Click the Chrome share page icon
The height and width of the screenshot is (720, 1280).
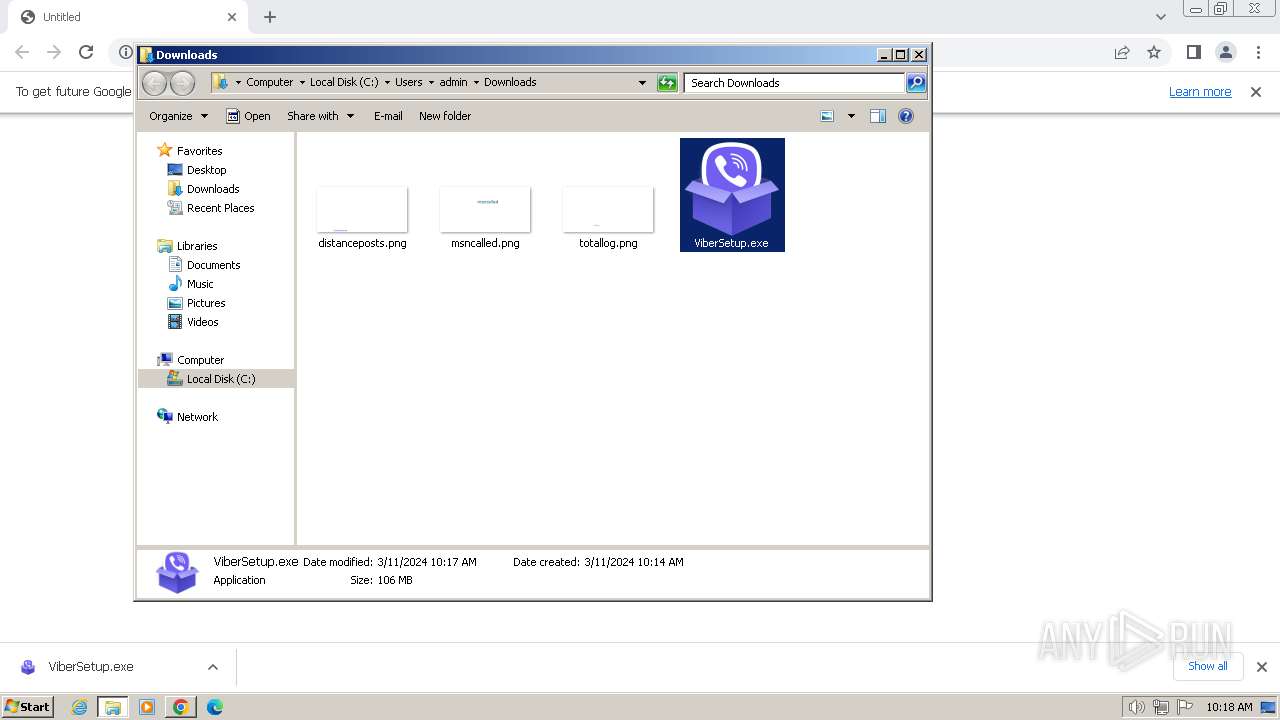pos(1122,52)
